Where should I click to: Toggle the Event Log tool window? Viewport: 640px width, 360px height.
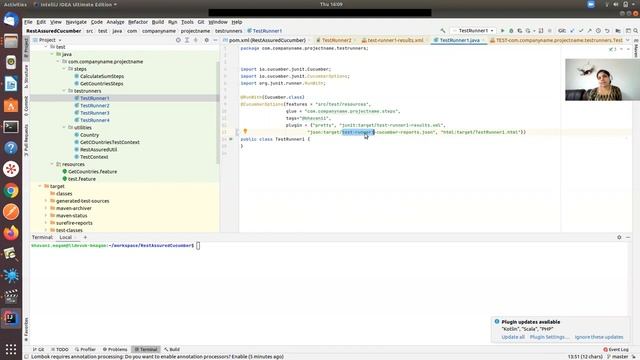click(616, 349)
